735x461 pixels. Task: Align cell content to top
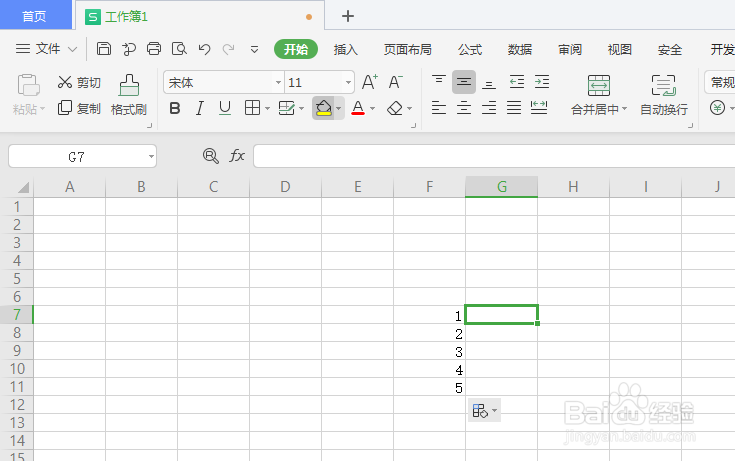pyautogui.click(x=439, y=82)
